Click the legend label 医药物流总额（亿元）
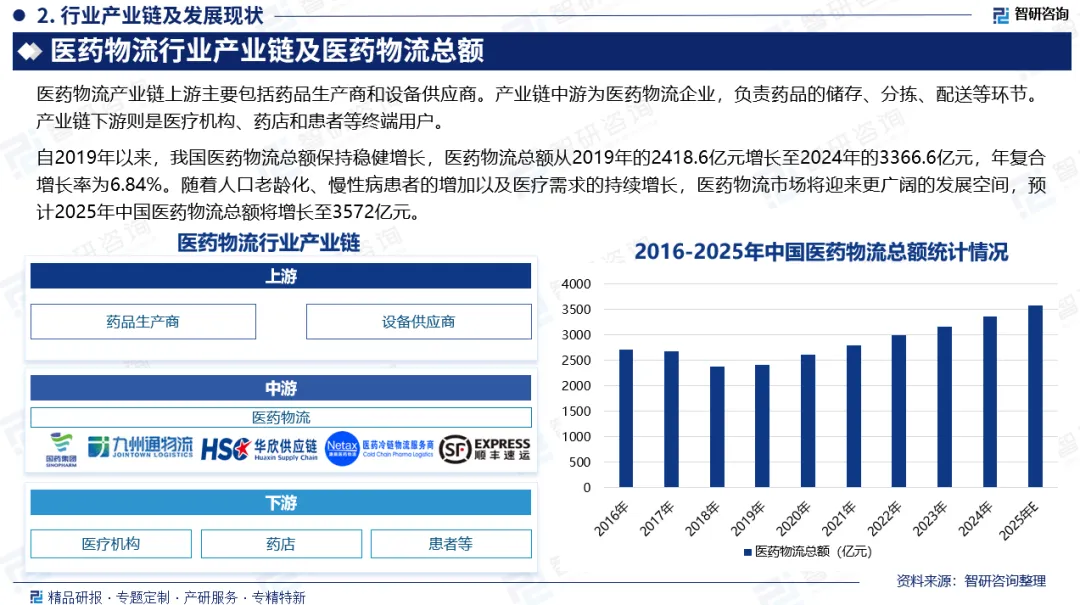 coord(813,552)
